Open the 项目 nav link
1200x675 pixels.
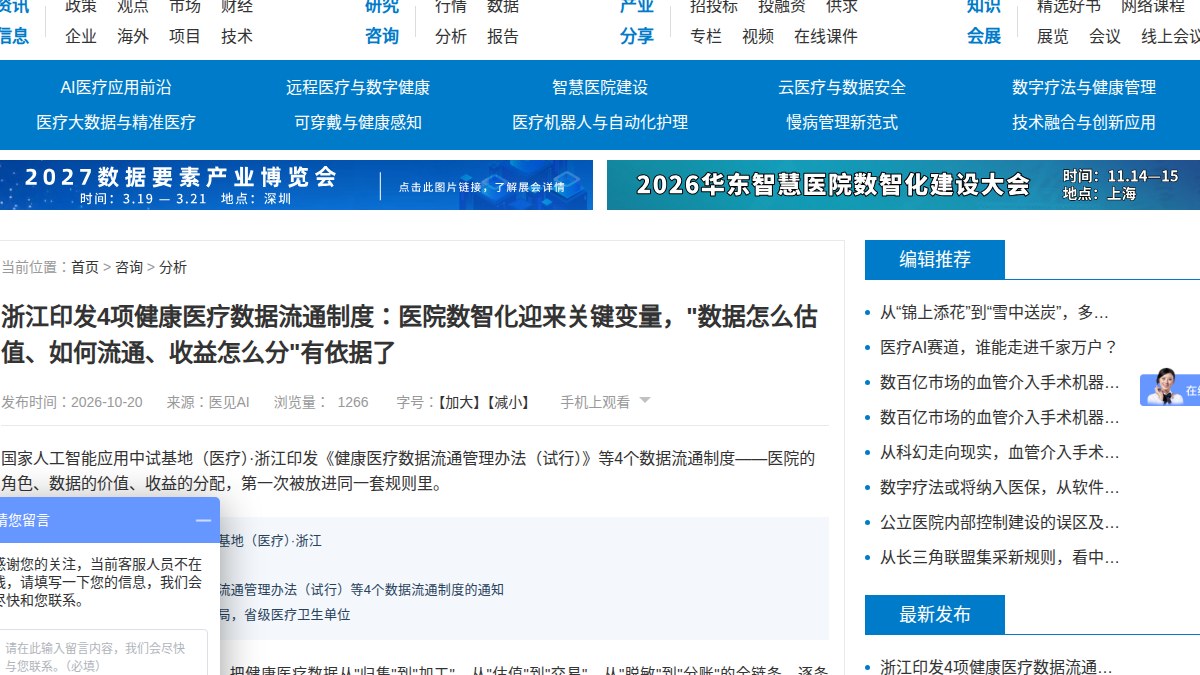tap(185, 36)
